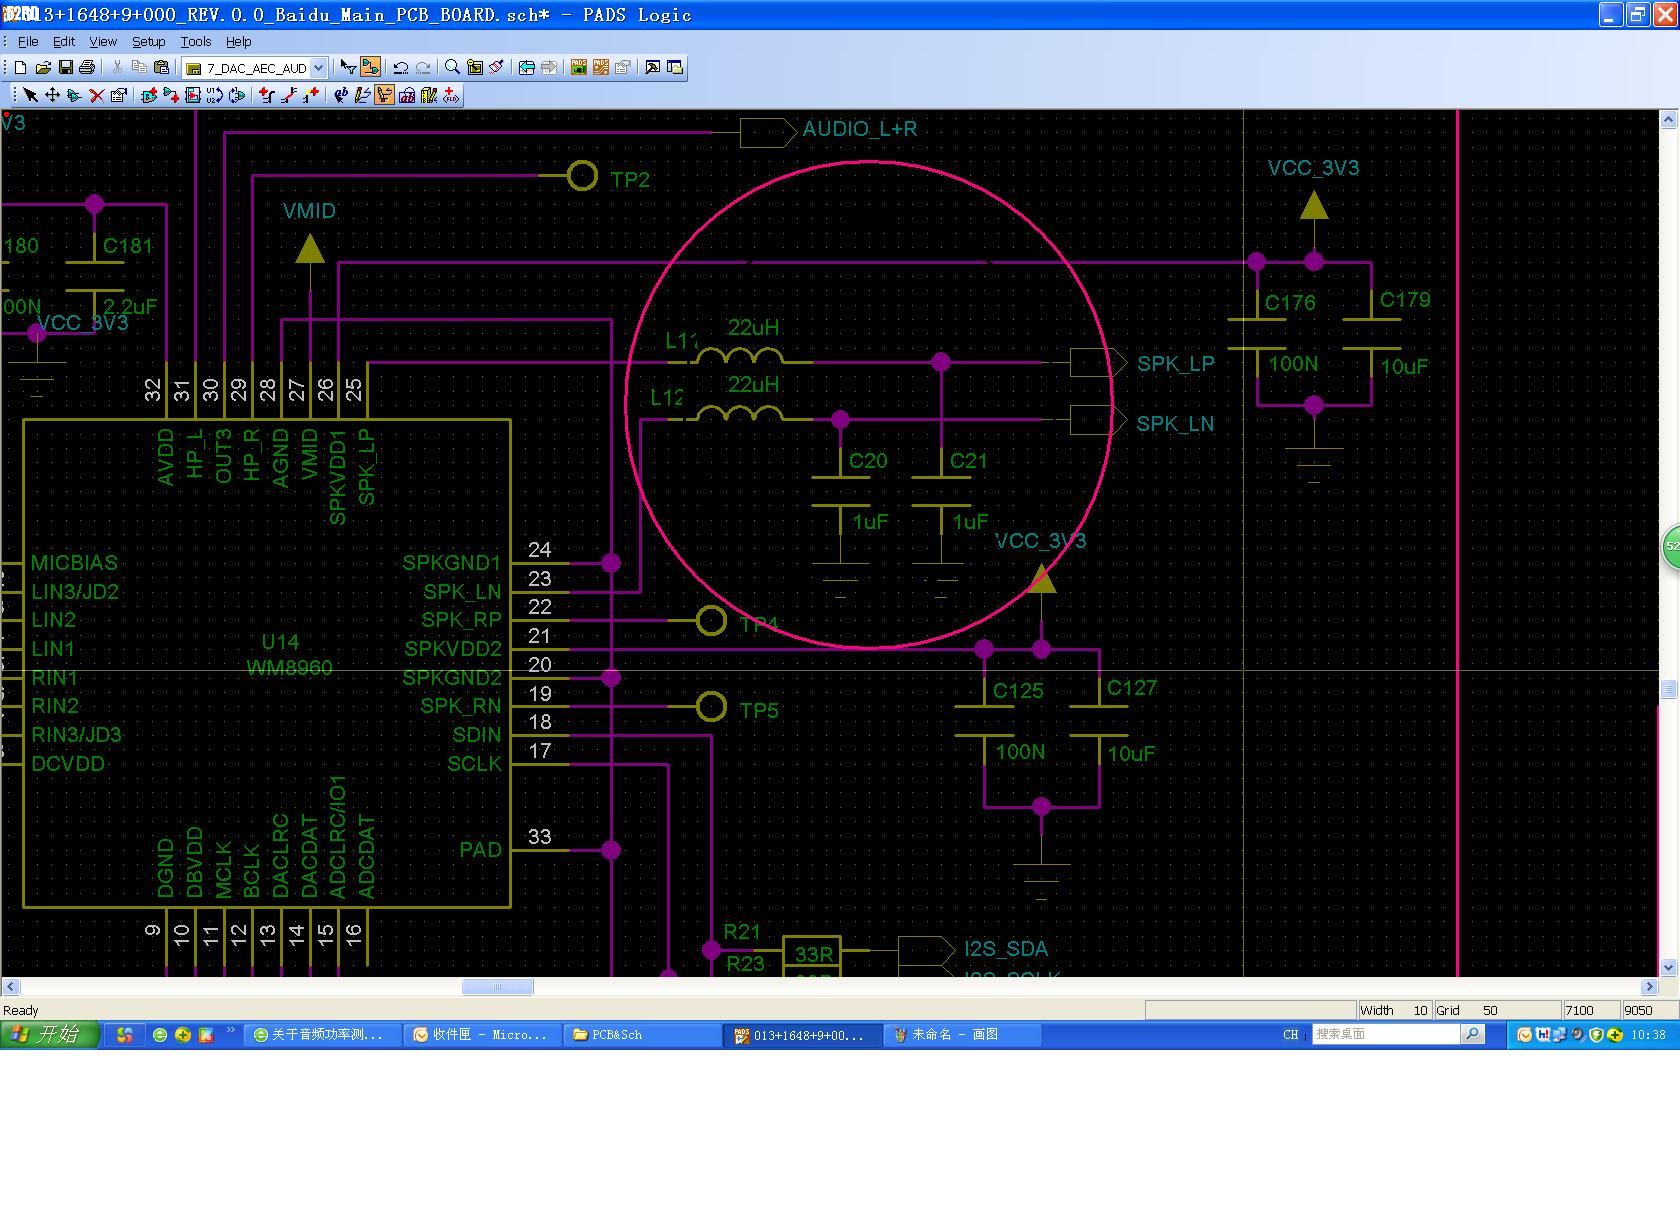Open the View menu
Image resolution: width=1680 pixels, height=1229 pixels.
(x=103, y=42)
